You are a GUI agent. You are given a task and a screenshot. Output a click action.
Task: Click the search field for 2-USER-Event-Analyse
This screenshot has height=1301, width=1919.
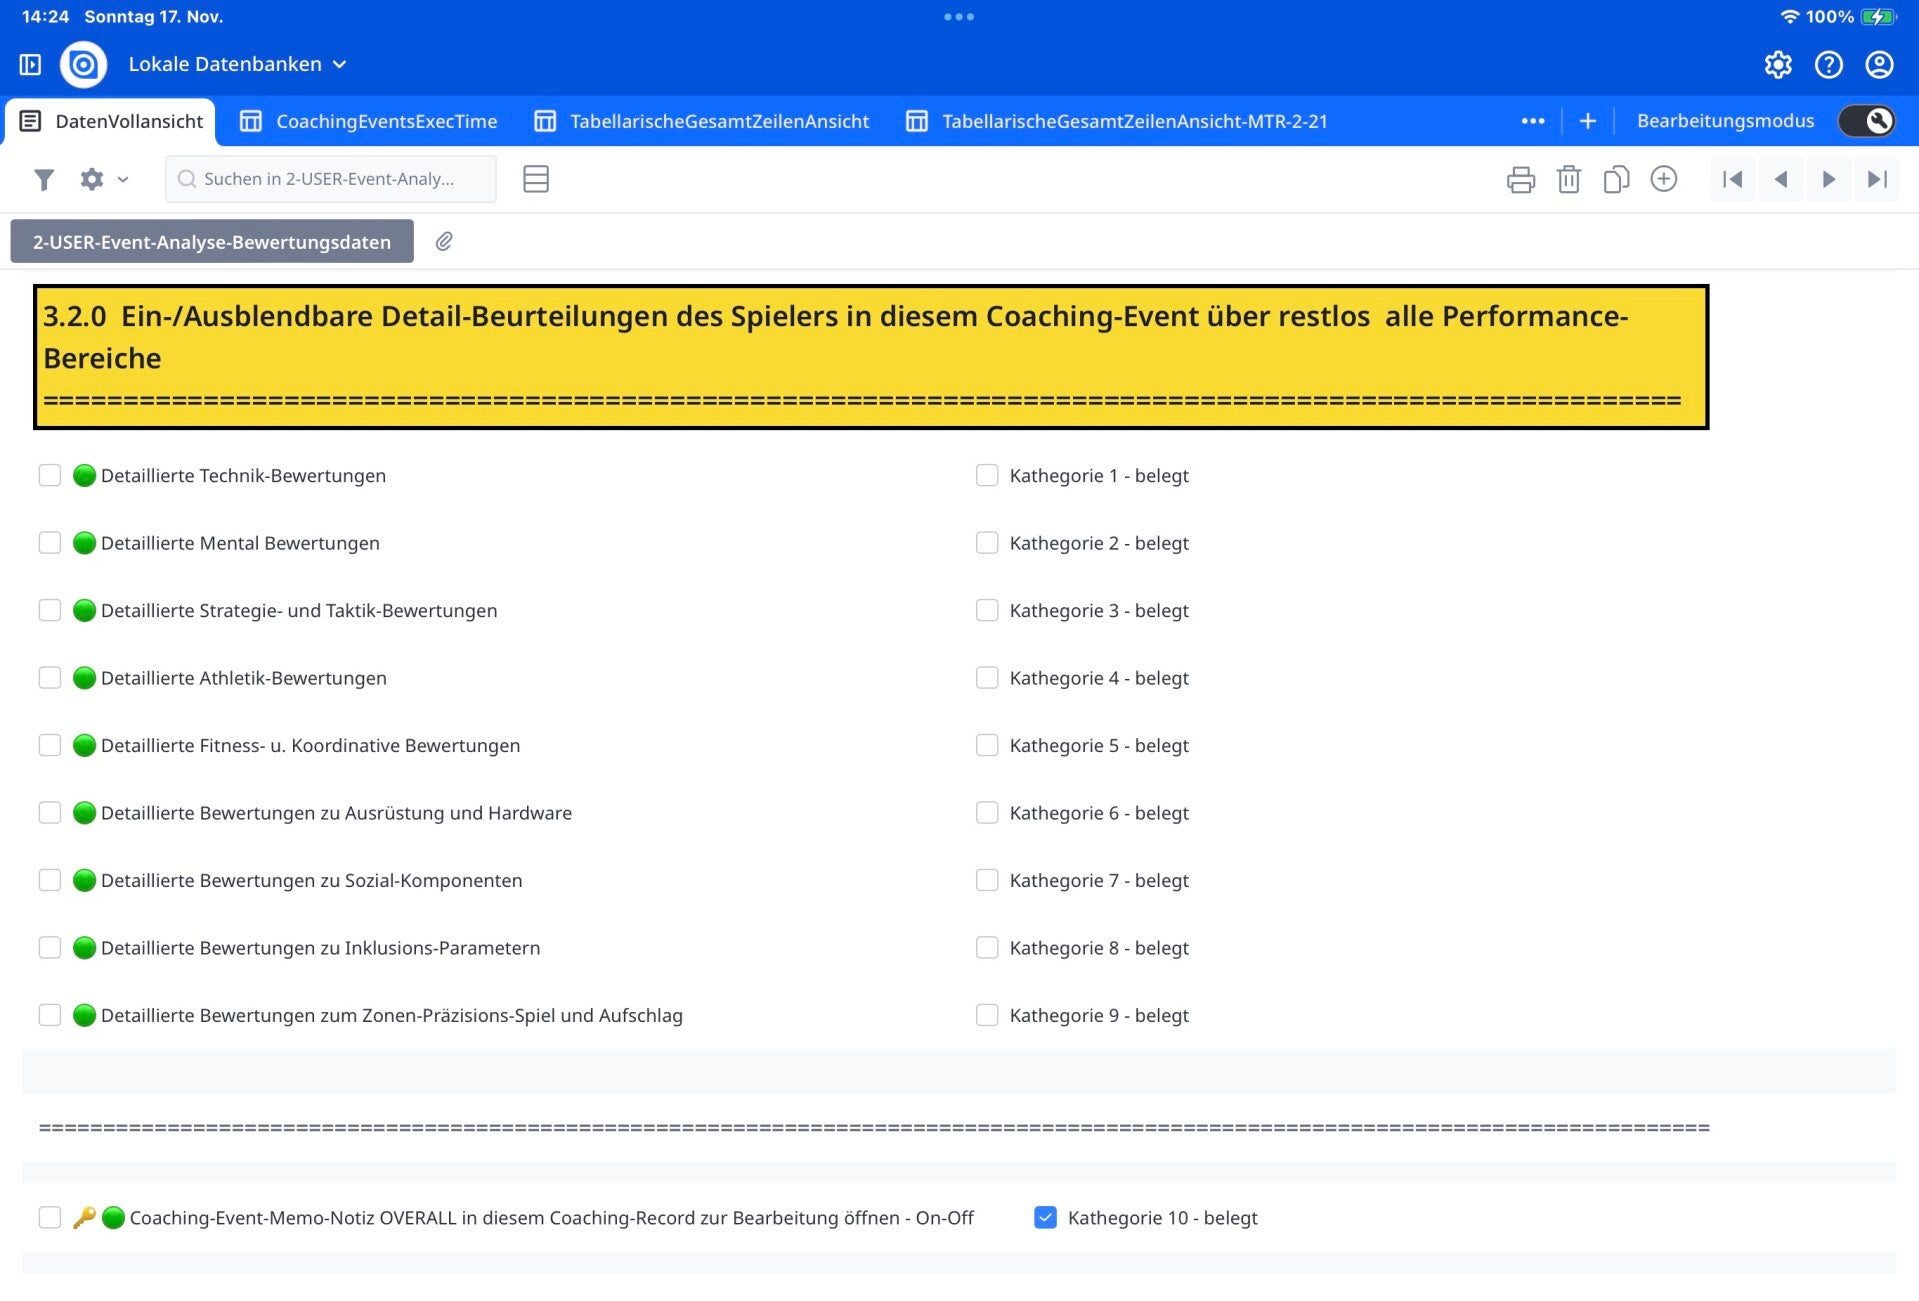330,180
